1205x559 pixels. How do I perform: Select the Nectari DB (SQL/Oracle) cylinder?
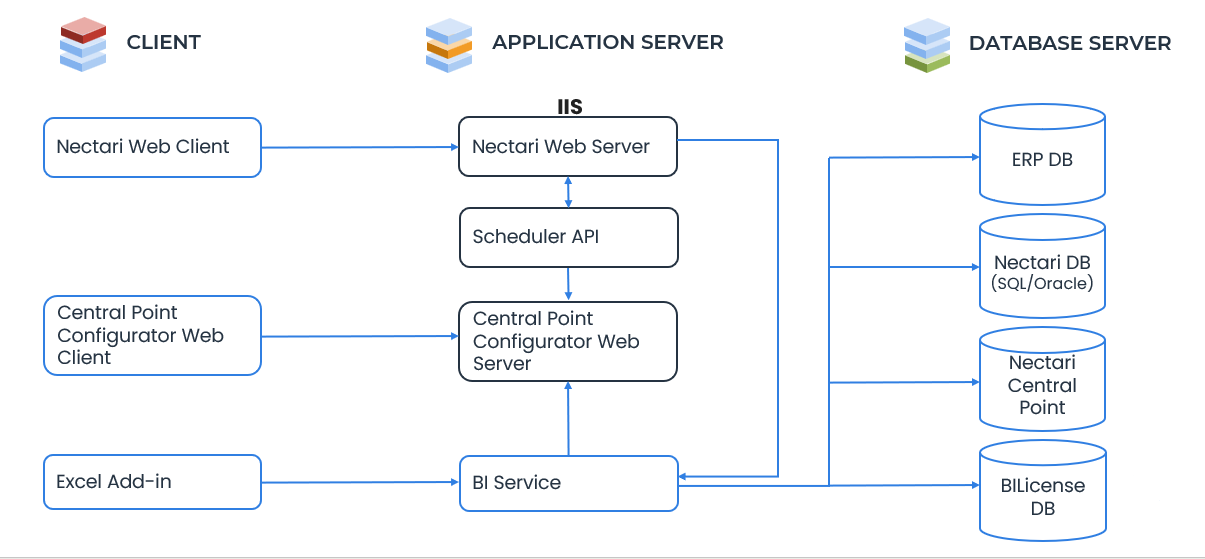pyautogui.click(x=1042, y=271)
